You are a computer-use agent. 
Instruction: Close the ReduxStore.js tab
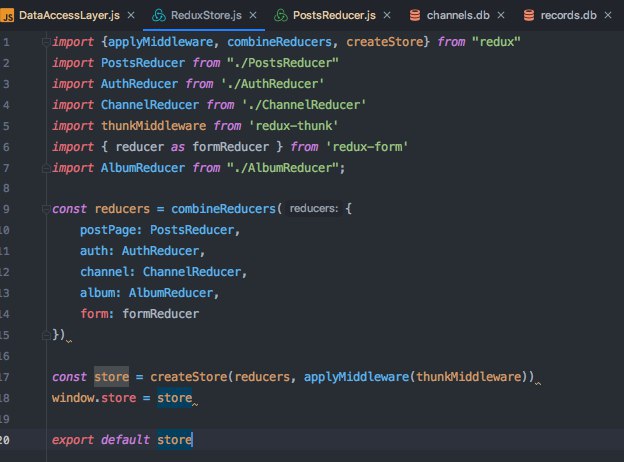[x=253, y=15]
